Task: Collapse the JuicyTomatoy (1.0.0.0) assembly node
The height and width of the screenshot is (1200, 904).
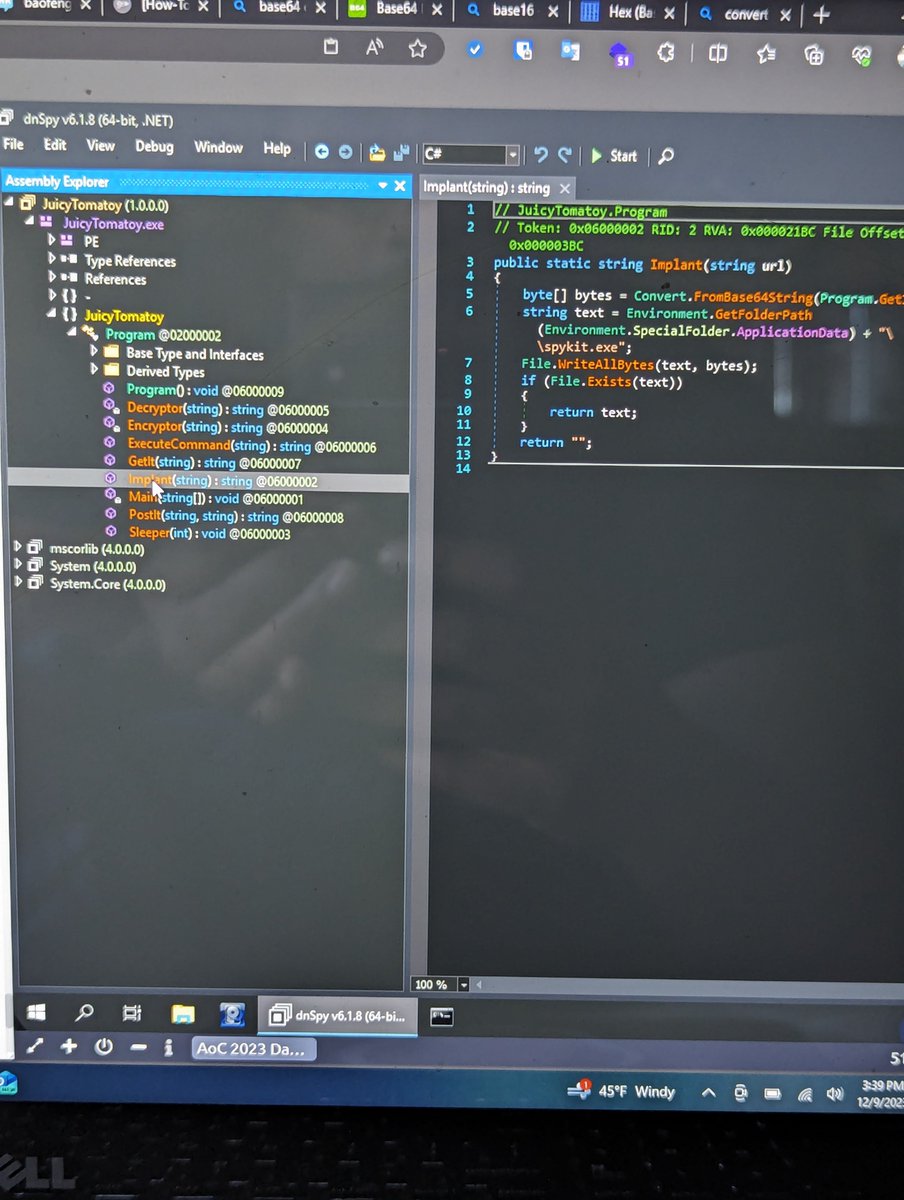Action: click(x=9, y=204)
